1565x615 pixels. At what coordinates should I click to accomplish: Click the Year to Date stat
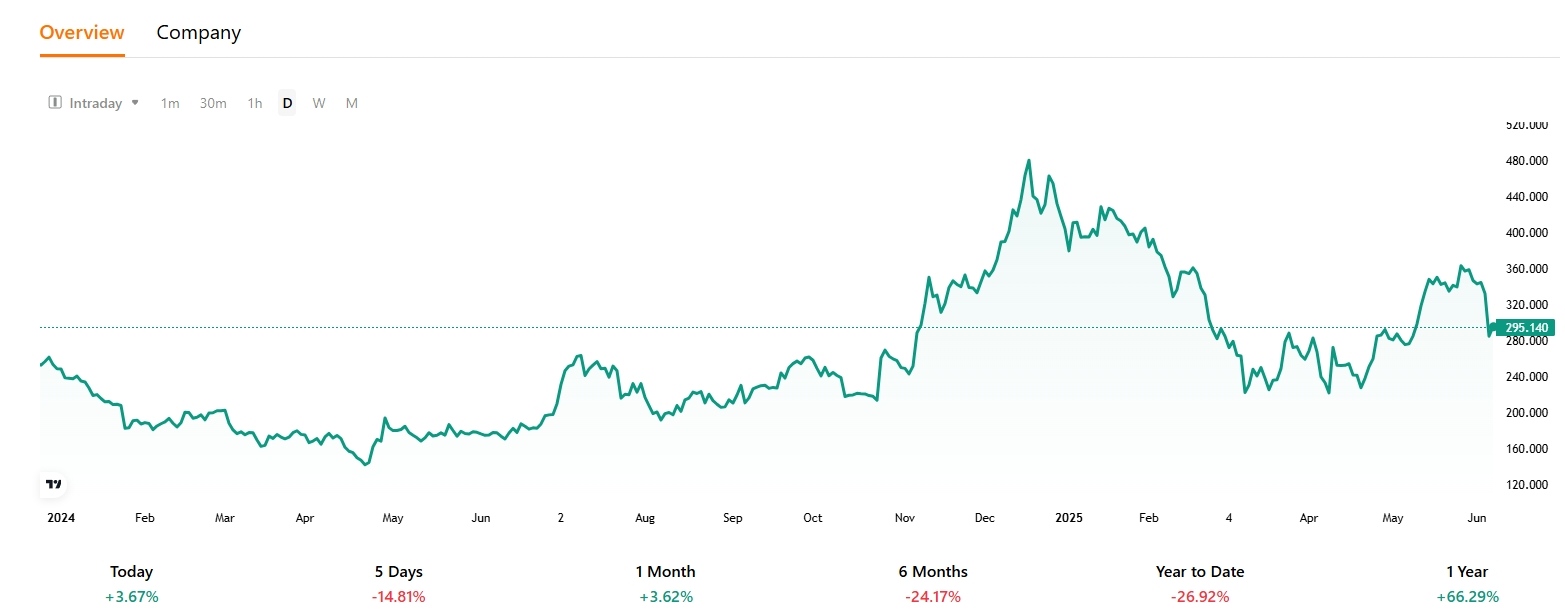tap(1200, 584)
